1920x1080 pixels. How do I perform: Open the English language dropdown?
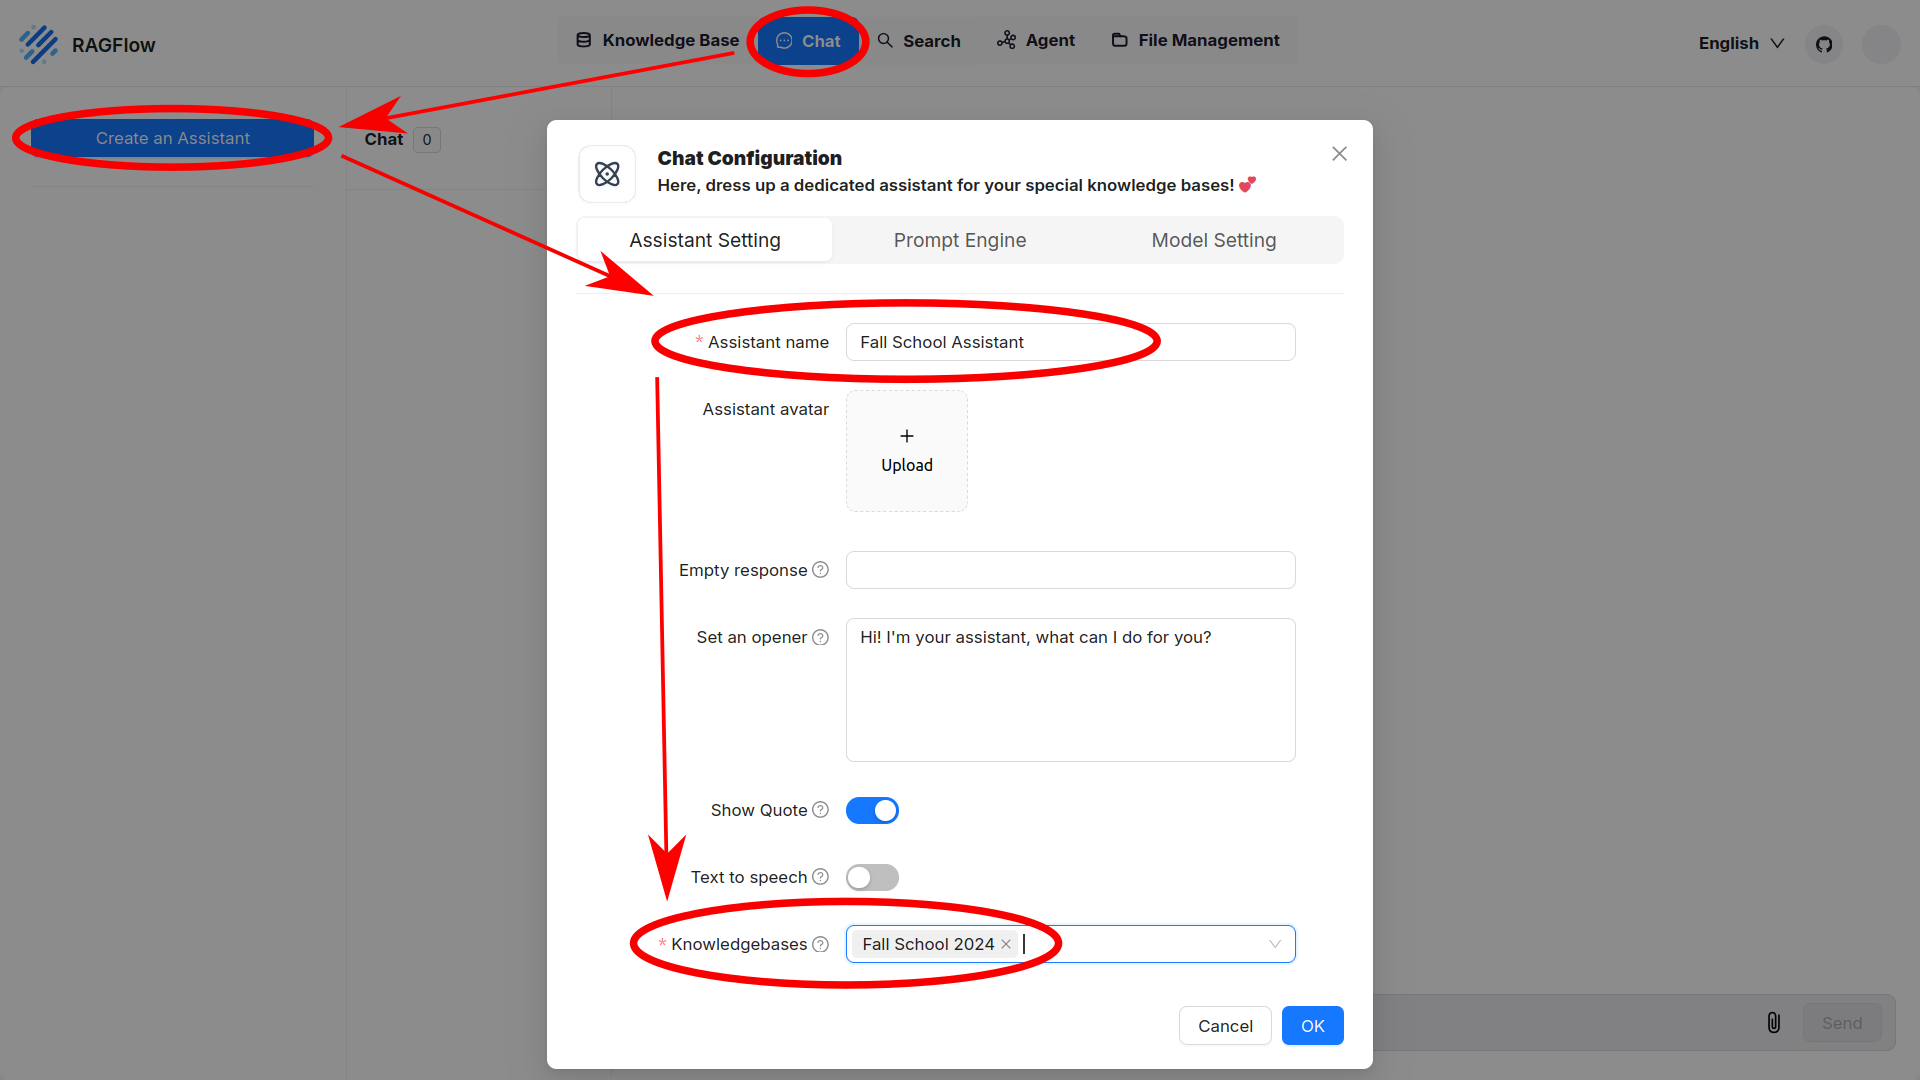pyautogui.click(x=1740, y=43)
